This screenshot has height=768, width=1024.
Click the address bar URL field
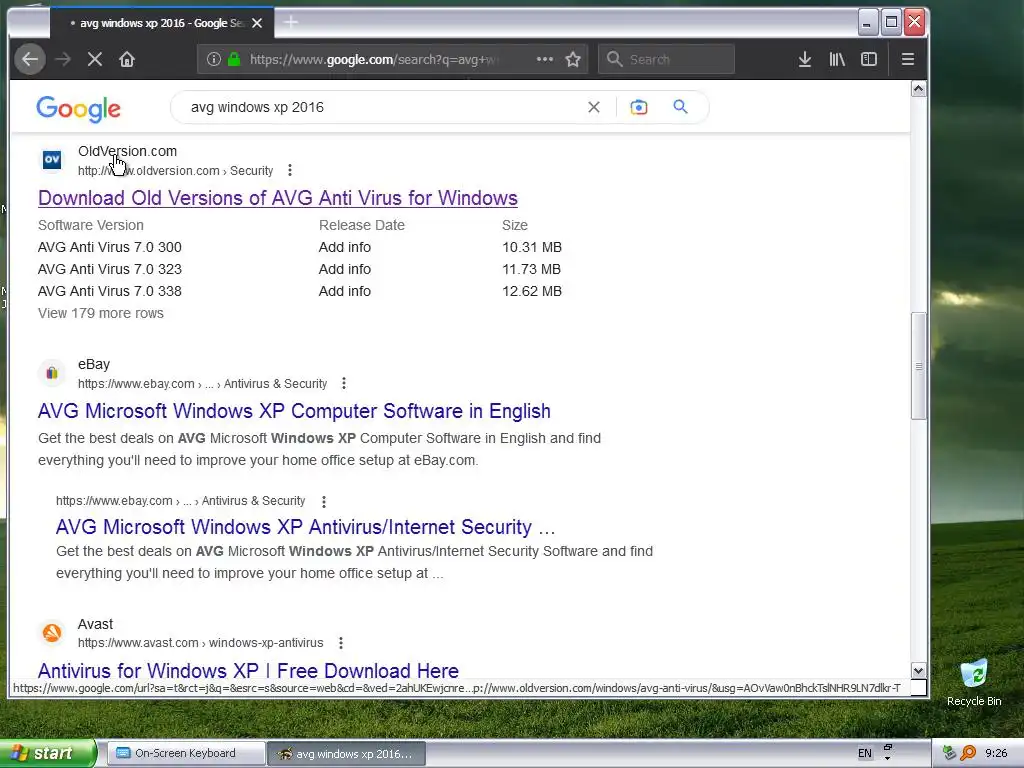(x=376, y=59)
